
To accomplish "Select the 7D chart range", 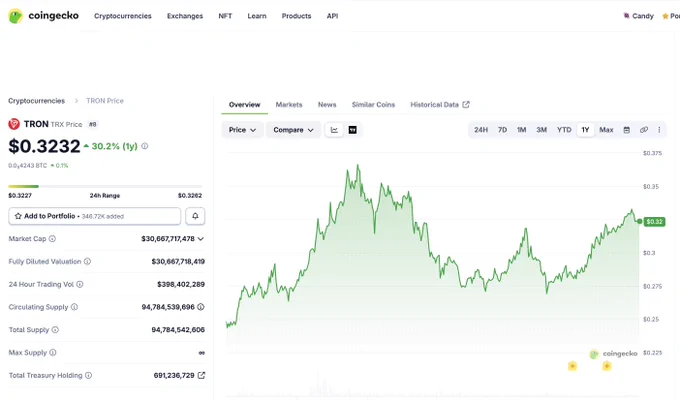I will point(502,130).
